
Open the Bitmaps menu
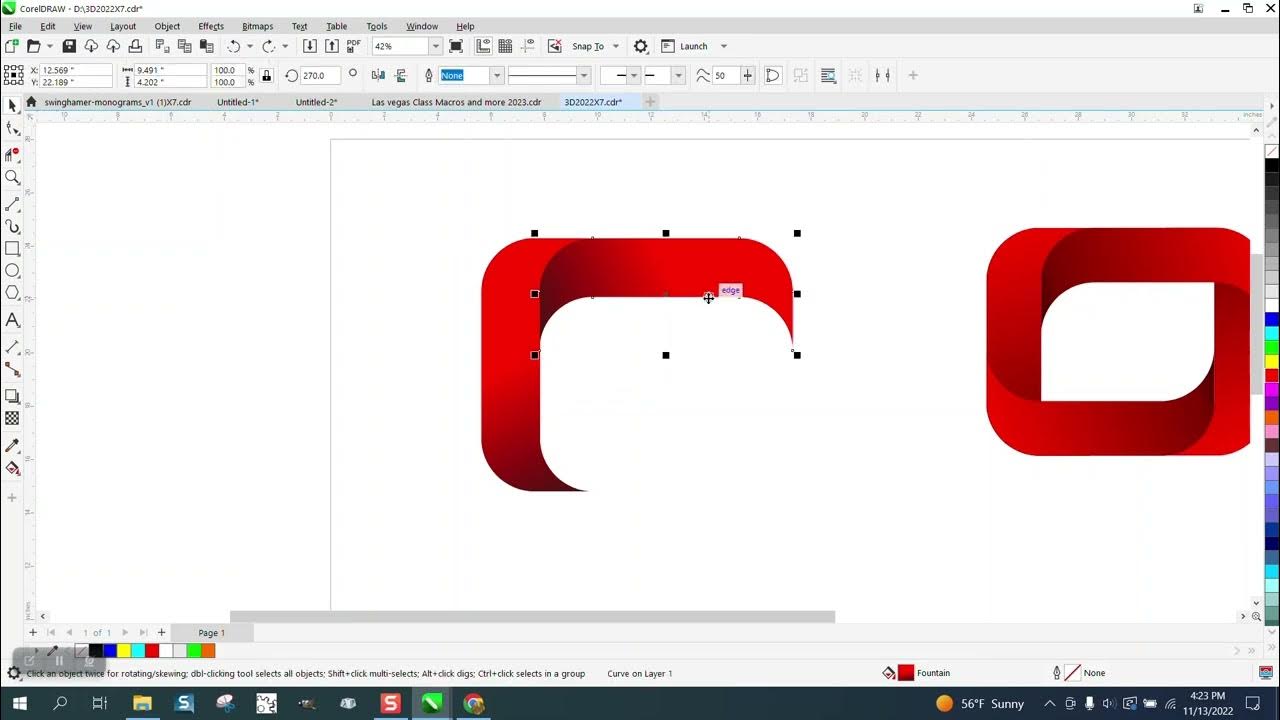[x=257, y=26]
